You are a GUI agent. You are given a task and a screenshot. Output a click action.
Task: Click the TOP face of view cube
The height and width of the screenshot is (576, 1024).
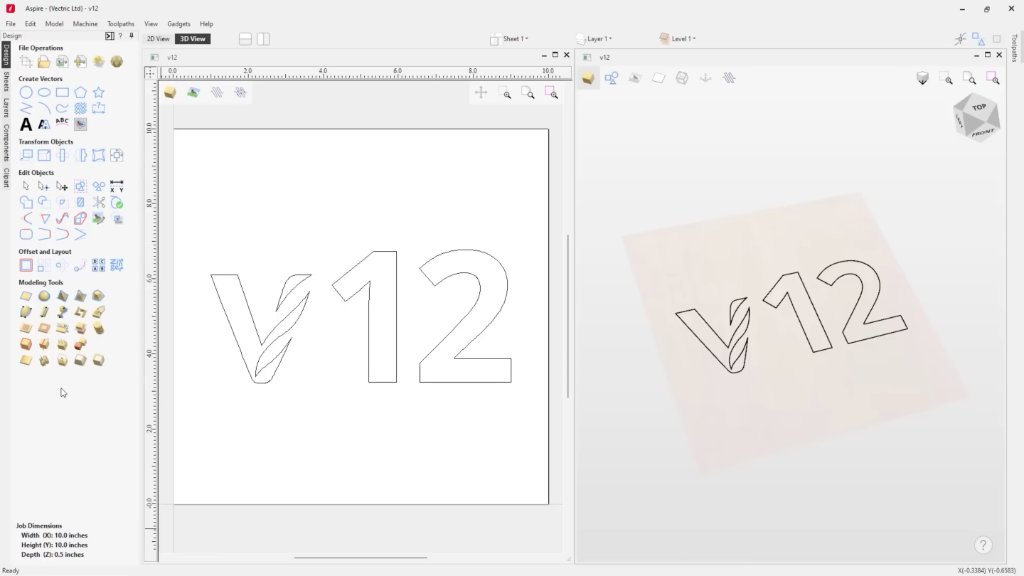tap(978, 107)
